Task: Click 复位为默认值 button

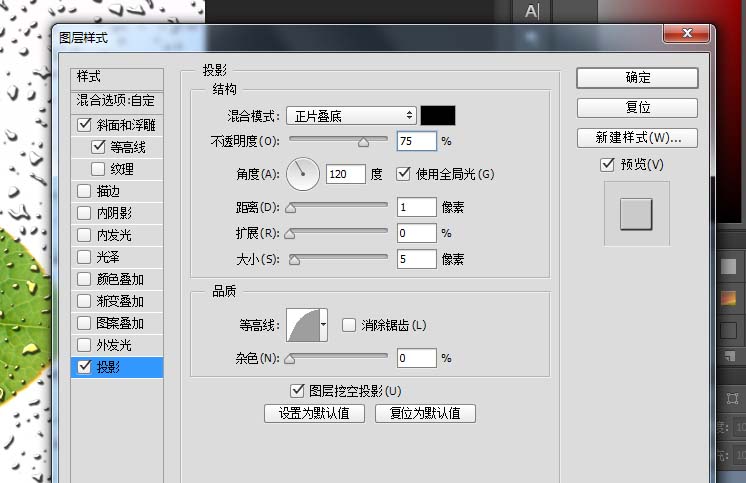Action: pos(425,413)
